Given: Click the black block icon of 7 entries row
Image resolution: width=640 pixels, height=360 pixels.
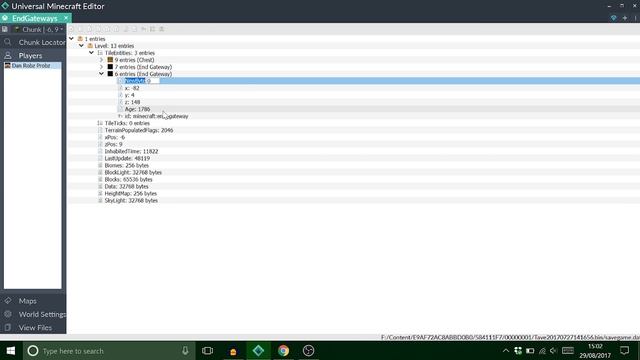Looking at the screenshot, I should [x=110, y=67].
